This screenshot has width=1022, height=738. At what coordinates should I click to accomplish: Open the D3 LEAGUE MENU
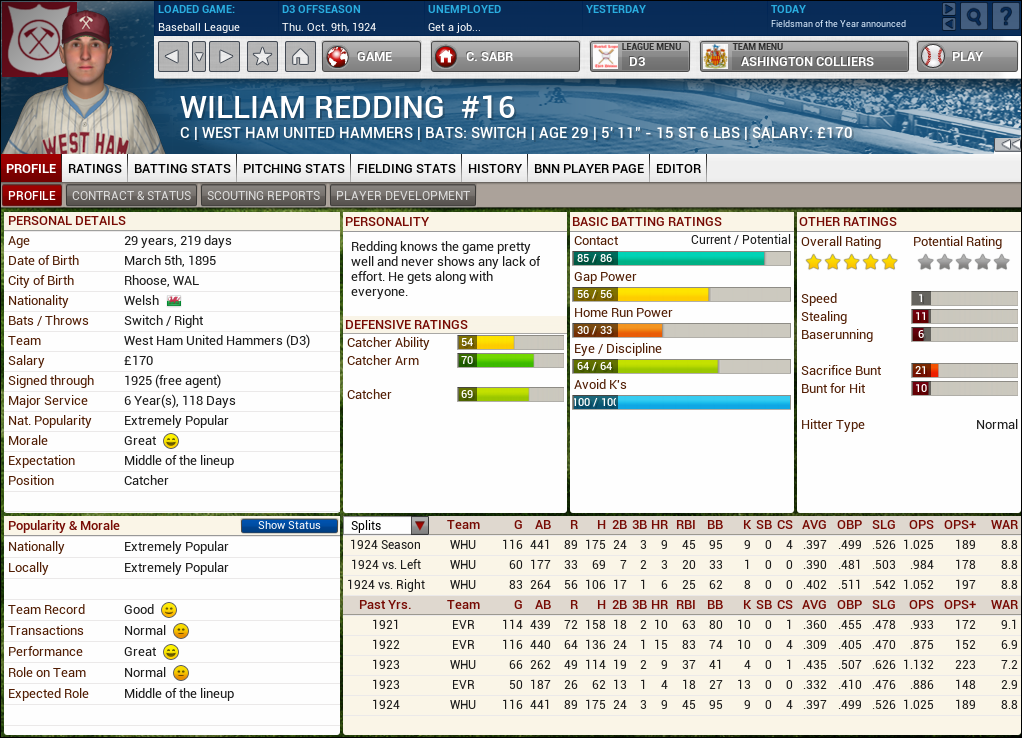[x=639, y=56]
